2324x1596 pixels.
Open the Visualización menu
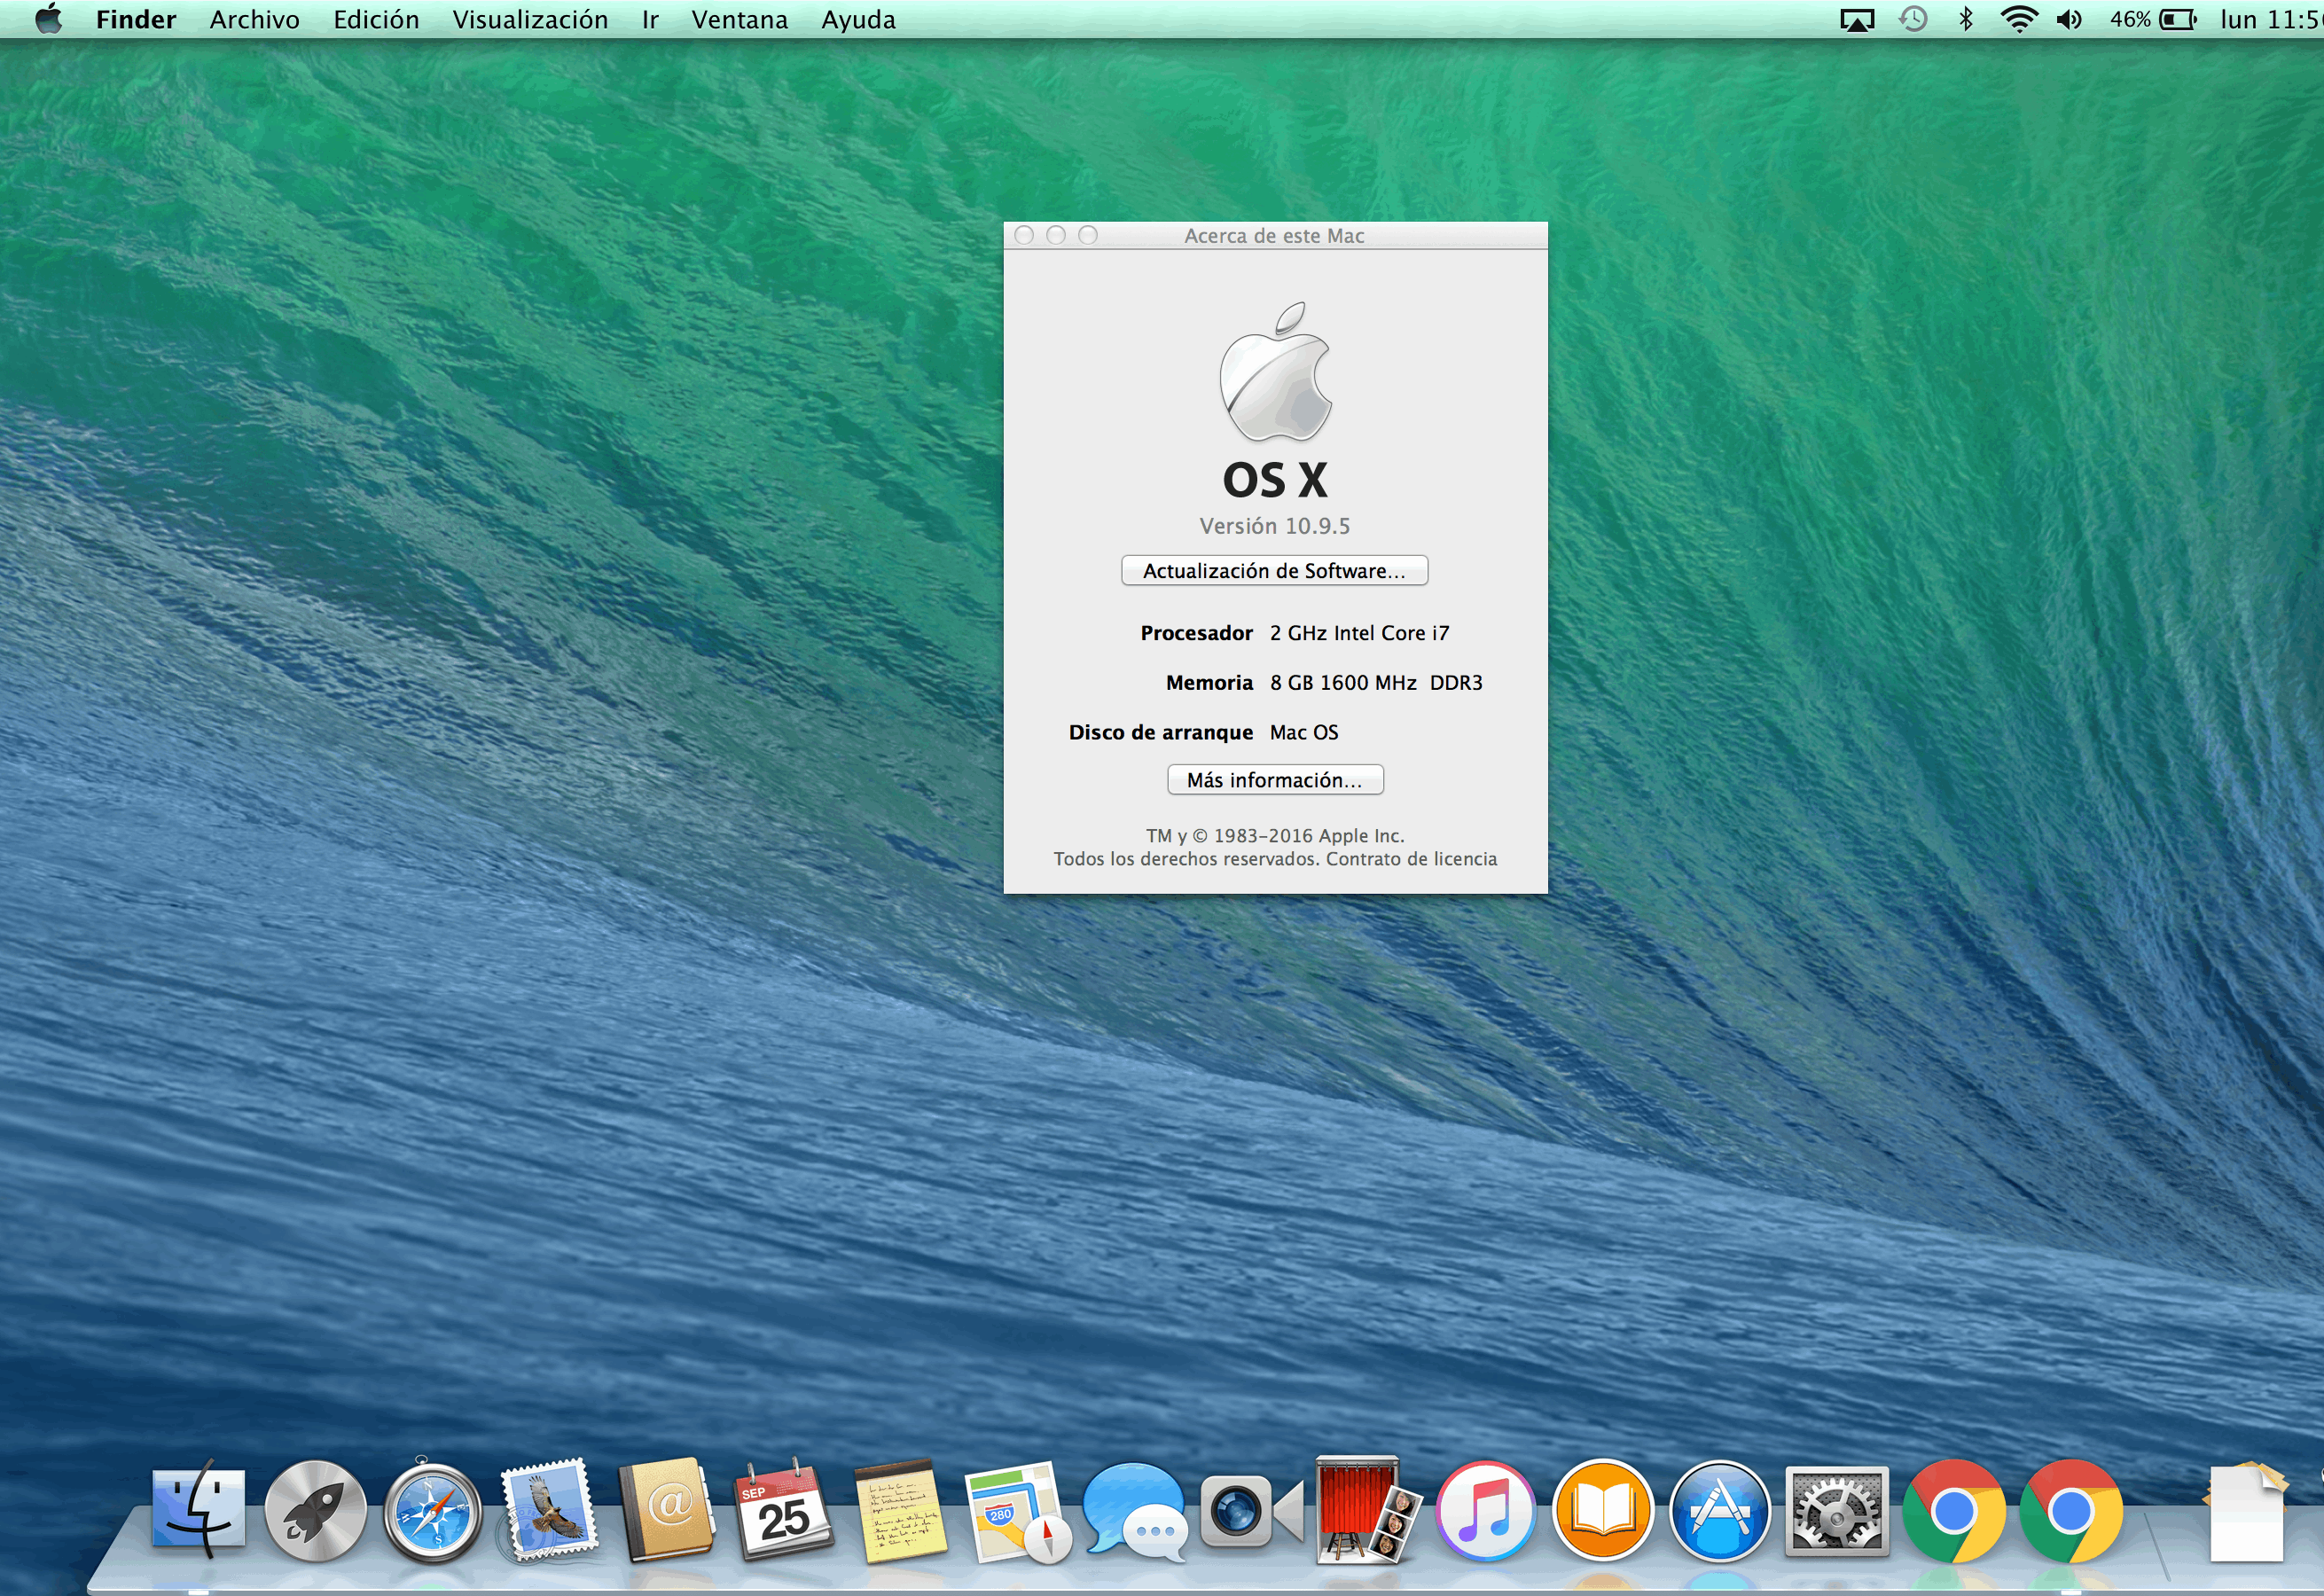(530, 19)
